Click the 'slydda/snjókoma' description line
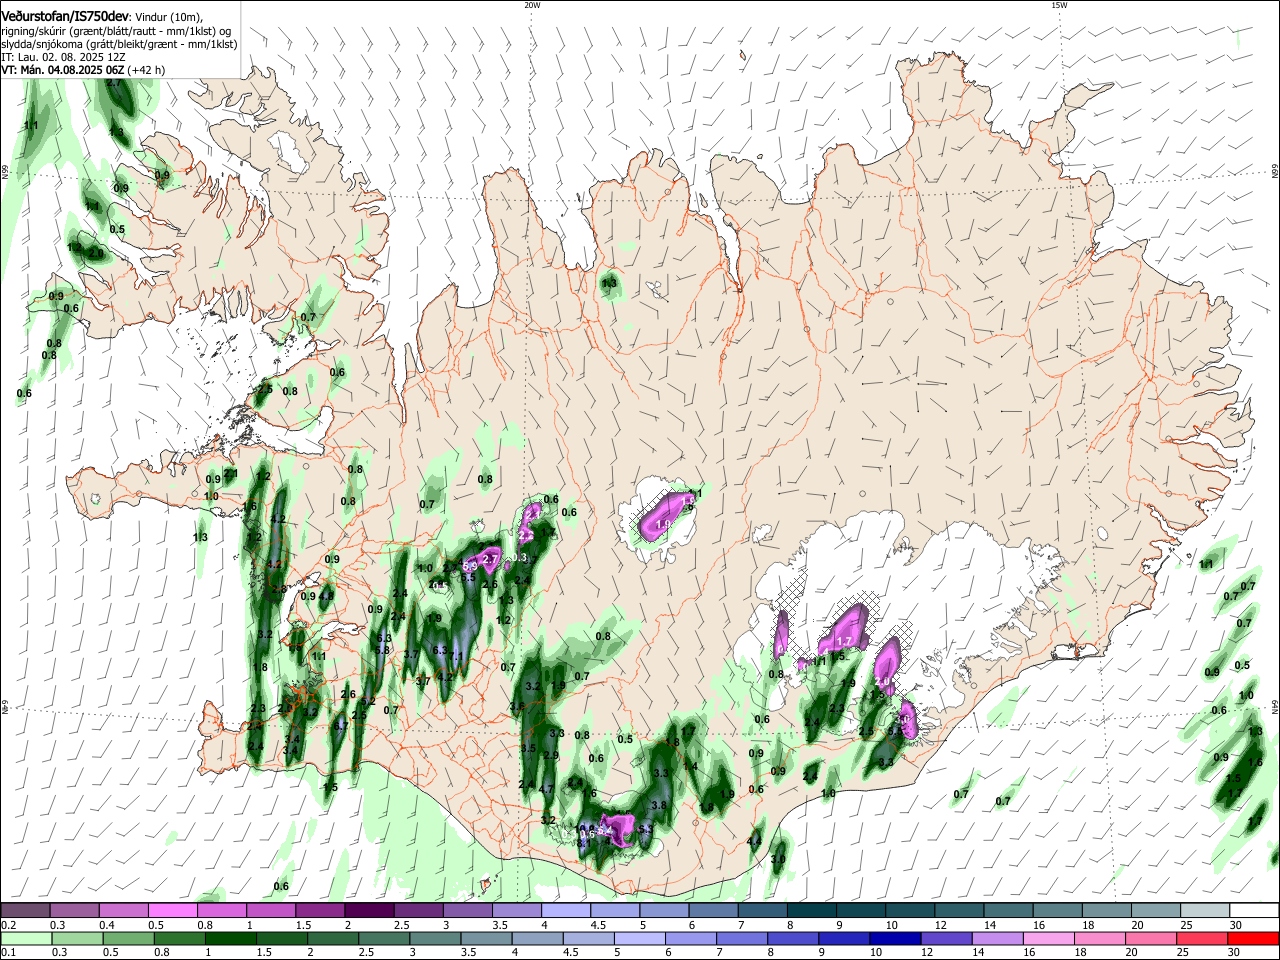1280x960 pixels. pyautogui.click(x=119, y=44)
